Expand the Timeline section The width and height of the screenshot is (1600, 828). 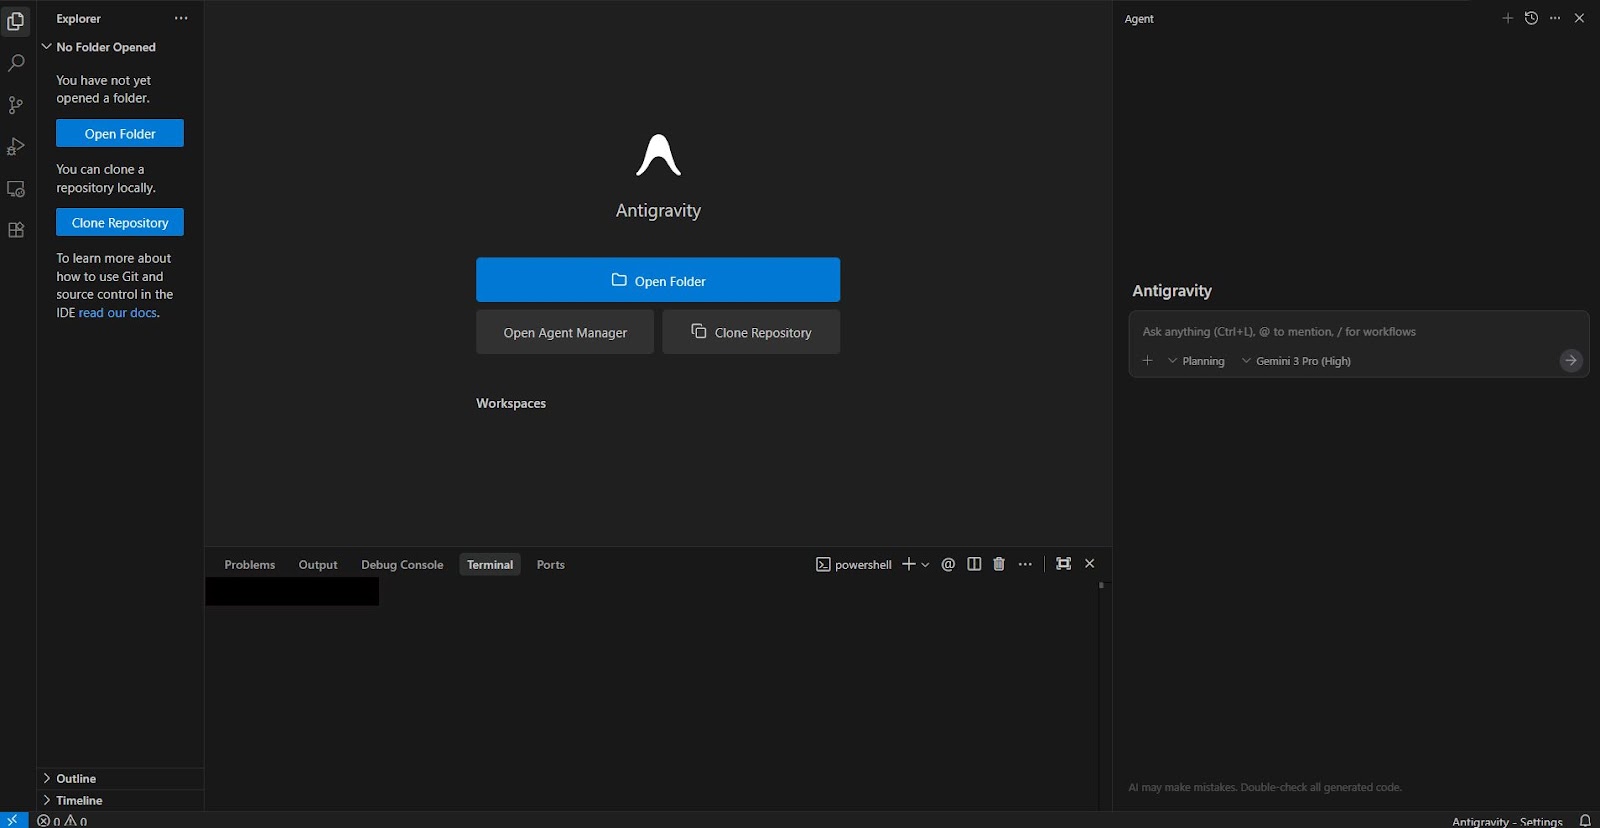pos(79,800)
